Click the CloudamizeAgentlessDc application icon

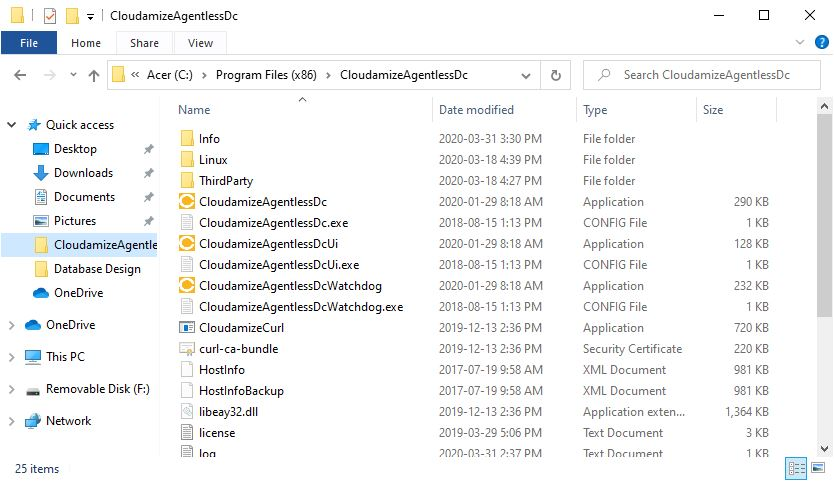(x=186, y=202)
